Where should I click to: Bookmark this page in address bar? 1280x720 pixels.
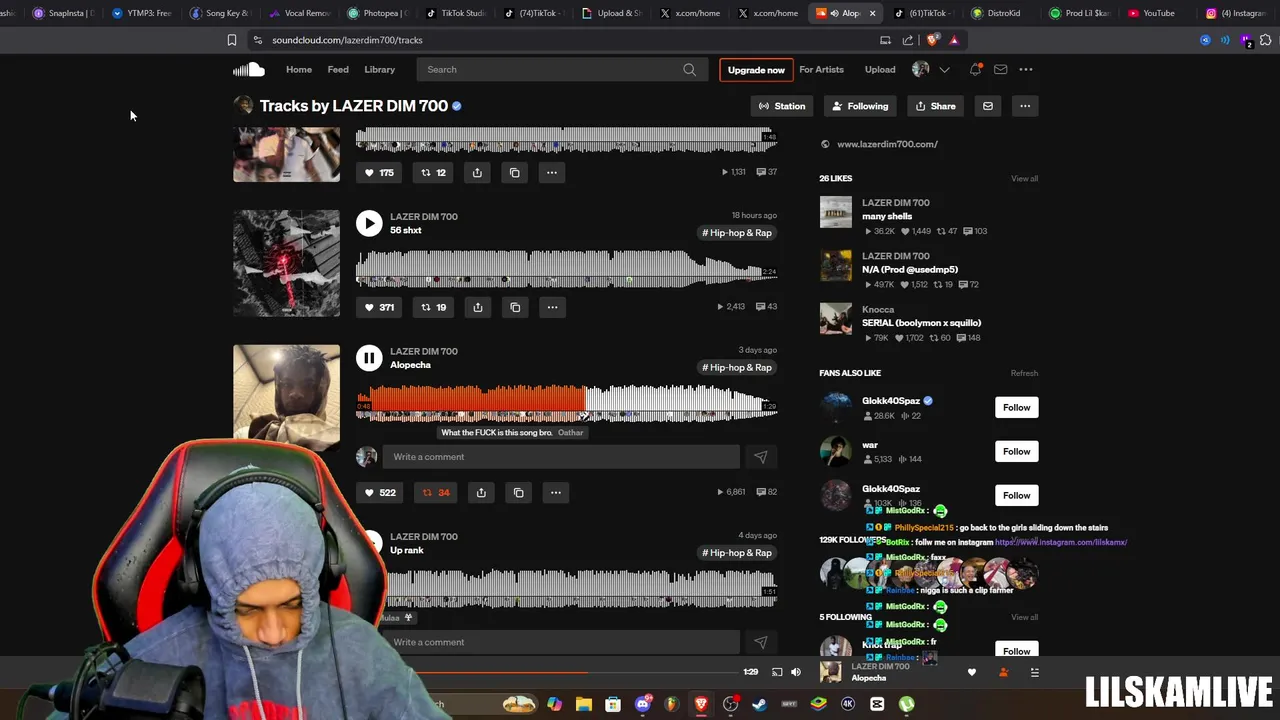(231, 40)
